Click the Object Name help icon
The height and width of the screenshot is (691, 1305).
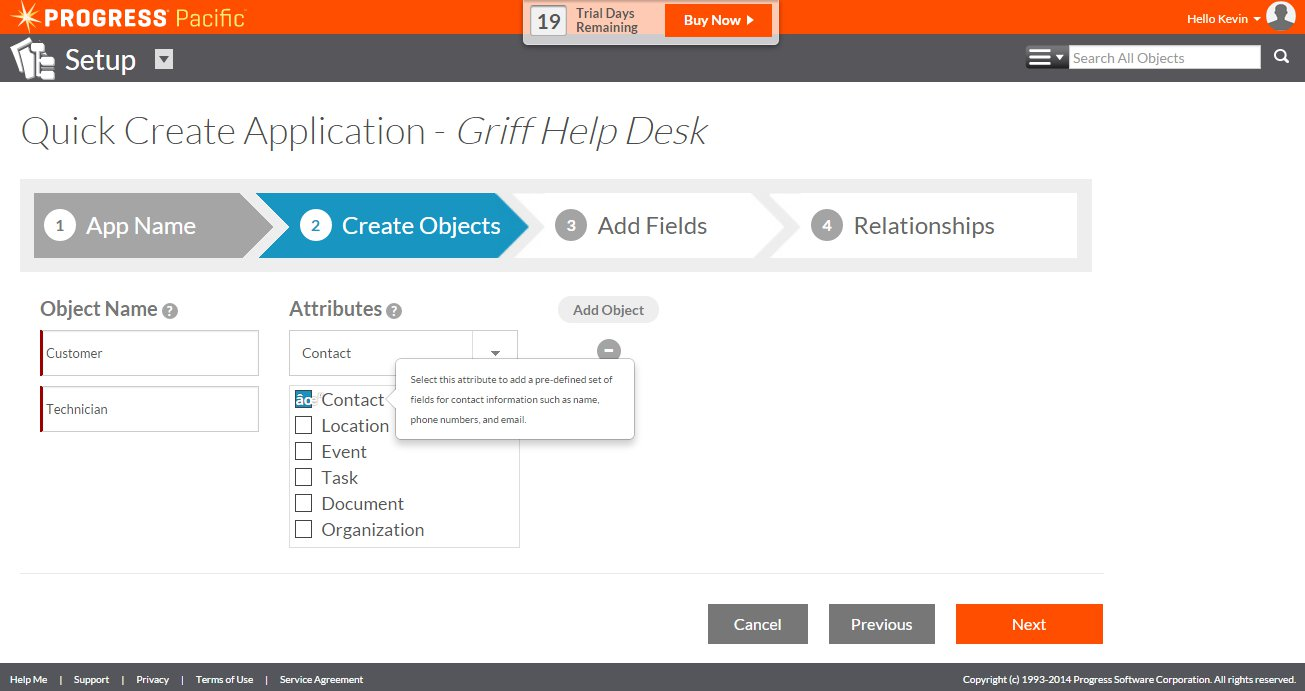[x=170, y=311]
